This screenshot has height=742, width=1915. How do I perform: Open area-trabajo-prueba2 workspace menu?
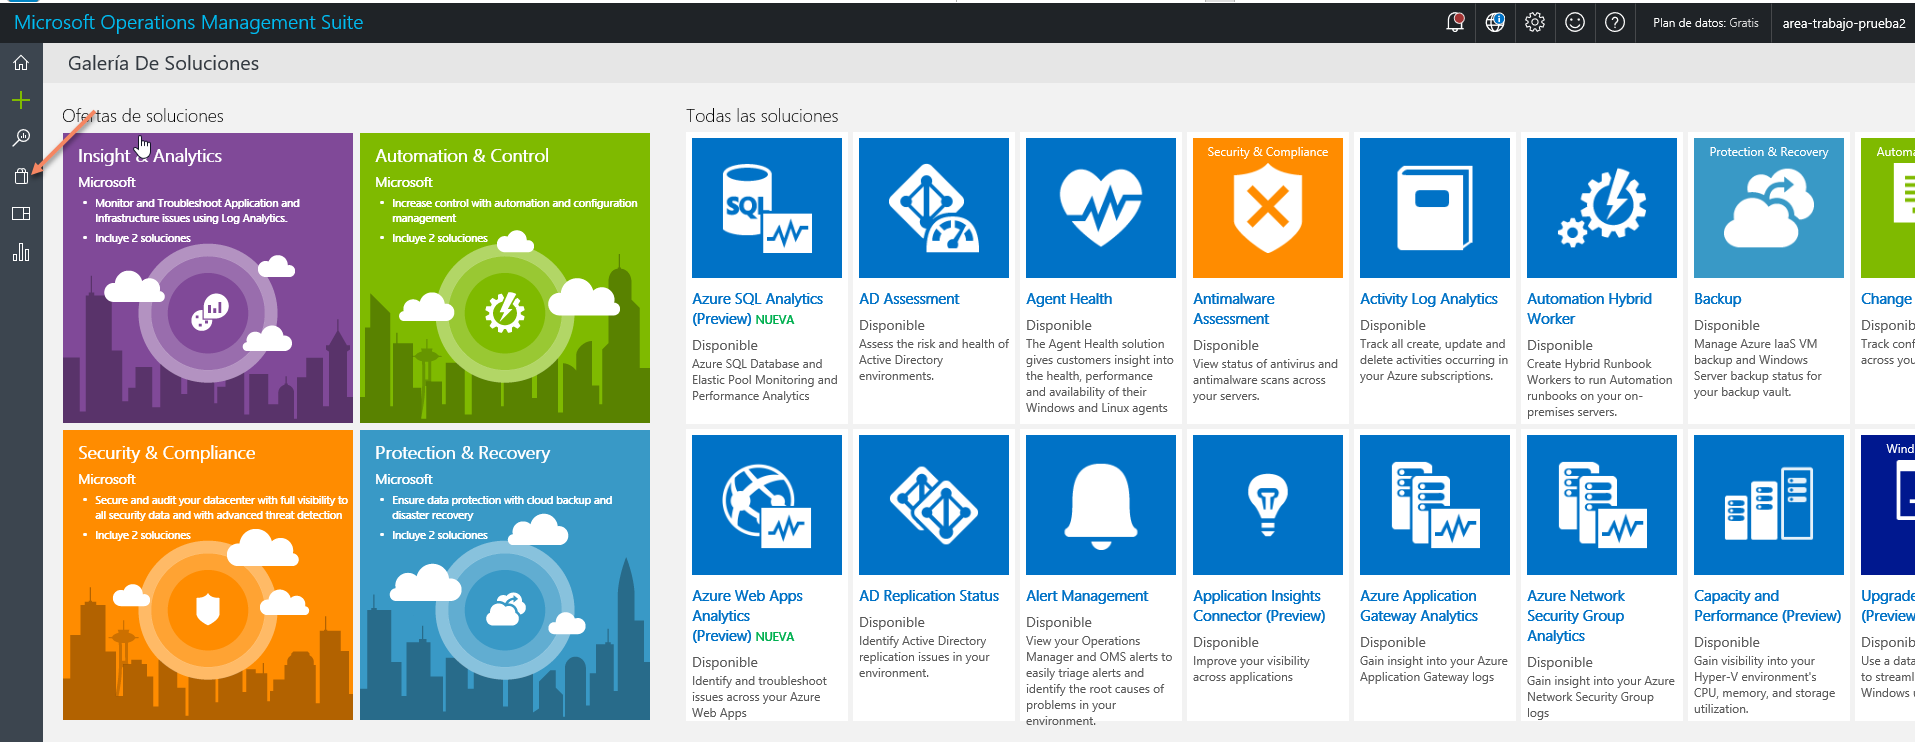[1844, 23]
